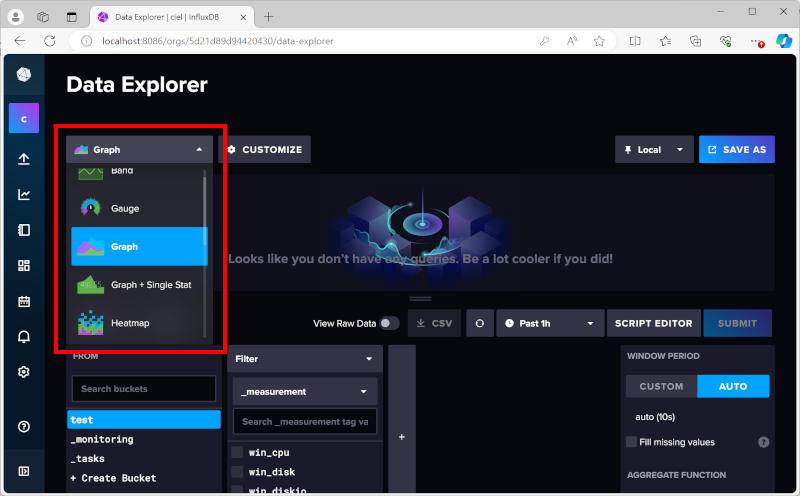Click the refresh query icon button
Screen dimensions: 800x496
[x=480, y=323]
